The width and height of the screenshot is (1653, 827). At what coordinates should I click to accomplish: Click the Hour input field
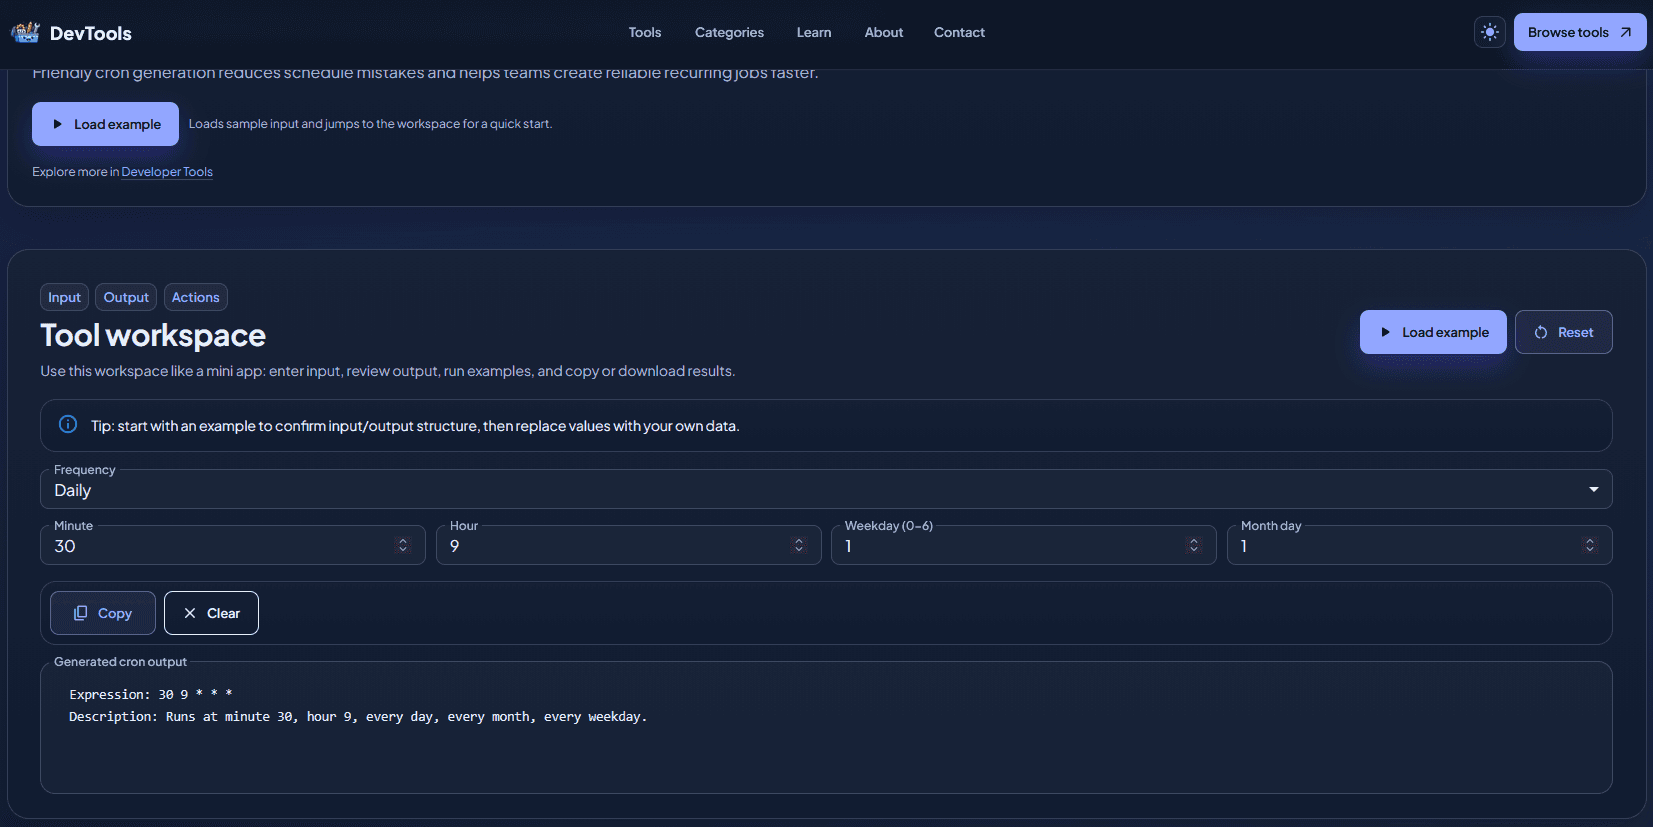click(615, 546)
